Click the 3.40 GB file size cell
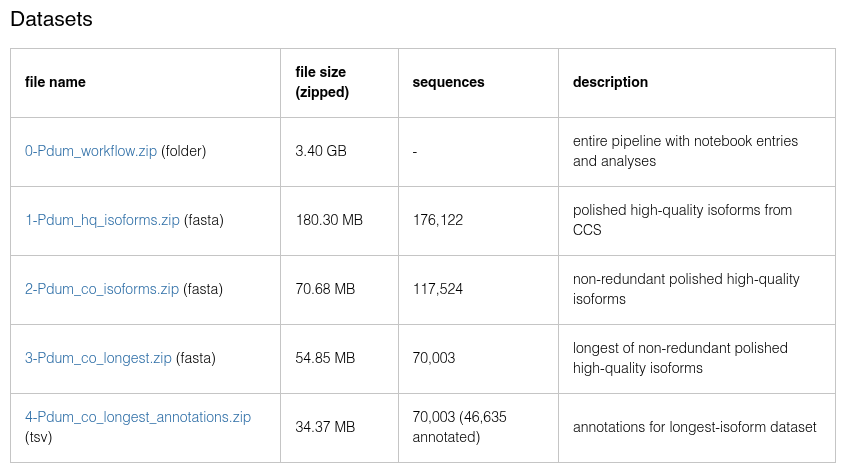Viewport: 845px width, 473px height. pos(321,151)
